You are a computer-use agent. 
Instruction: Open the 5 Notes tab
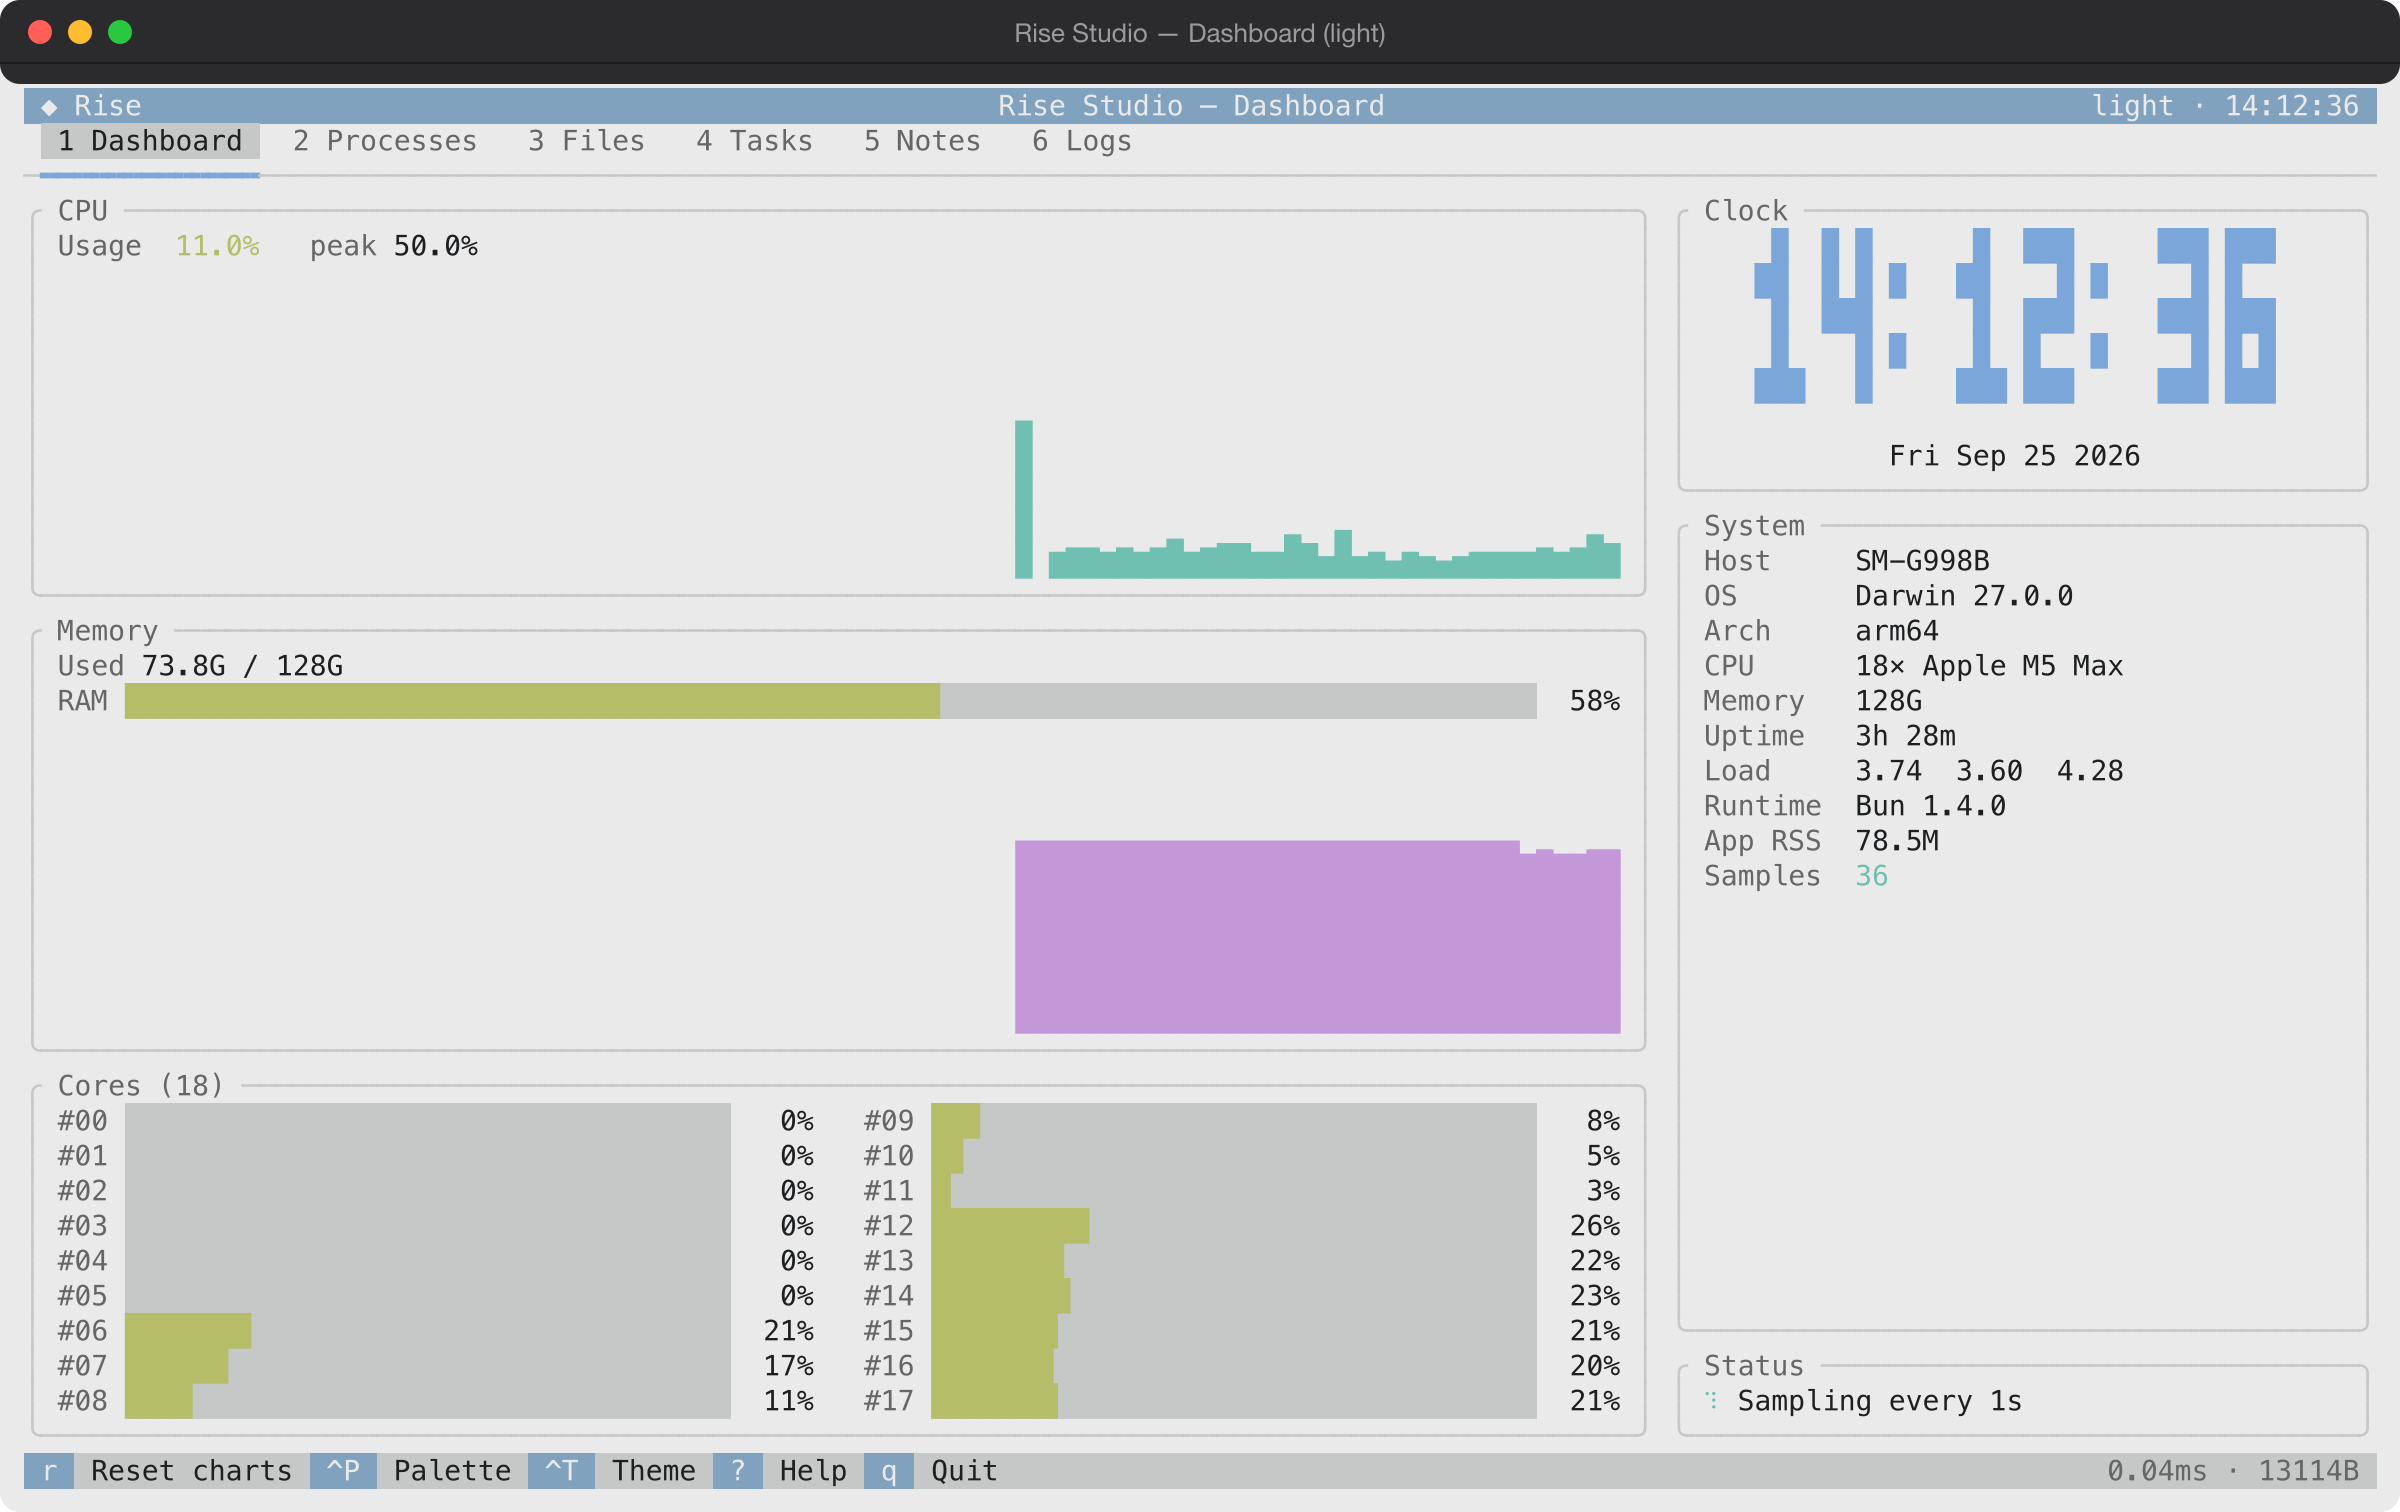923,141
